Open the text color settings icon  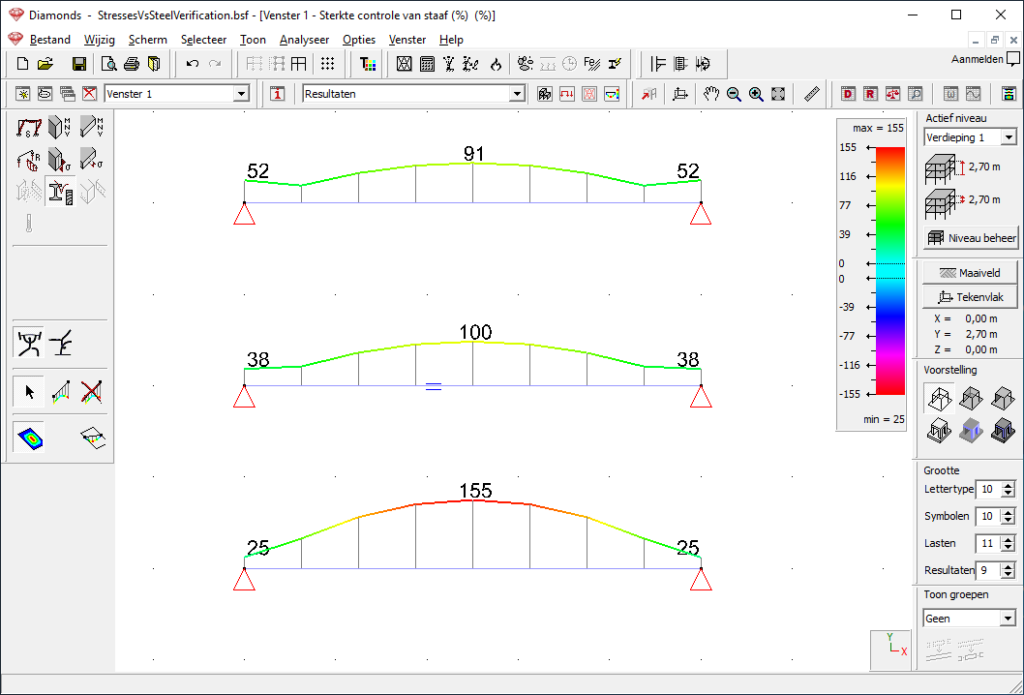[368, 64]
